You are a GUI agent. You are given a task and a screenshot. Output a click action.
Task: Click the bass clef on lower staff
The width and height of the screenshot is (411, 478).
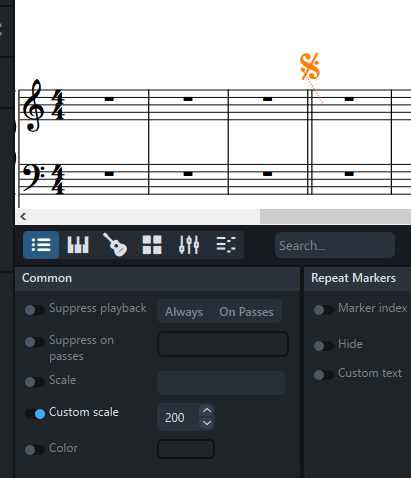click(34, 178)
